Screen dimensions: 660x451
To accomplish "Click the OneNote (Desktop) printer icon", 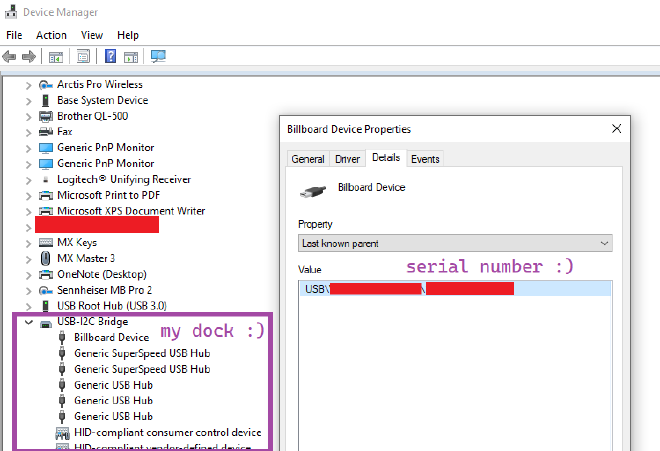I will pos(45,275).
